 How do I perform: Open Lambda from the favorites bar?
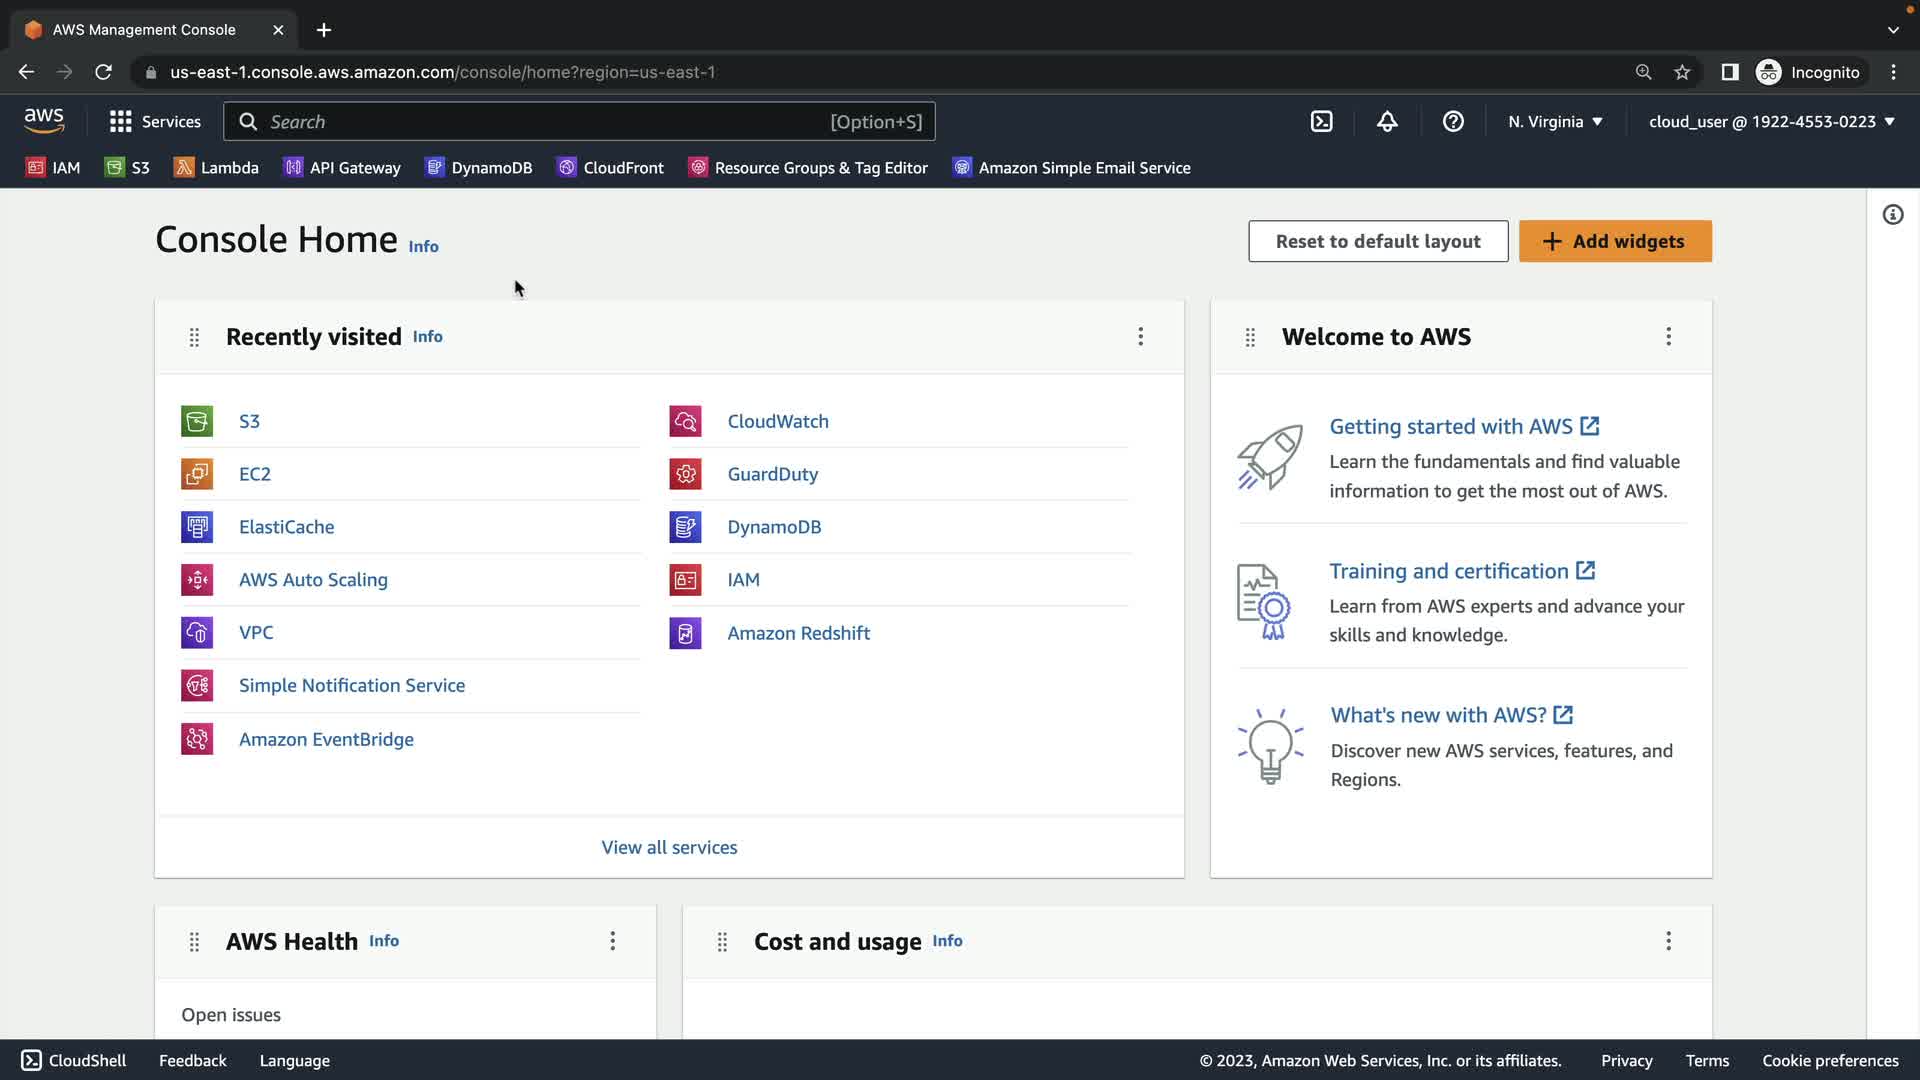click(x=216, y=168)
